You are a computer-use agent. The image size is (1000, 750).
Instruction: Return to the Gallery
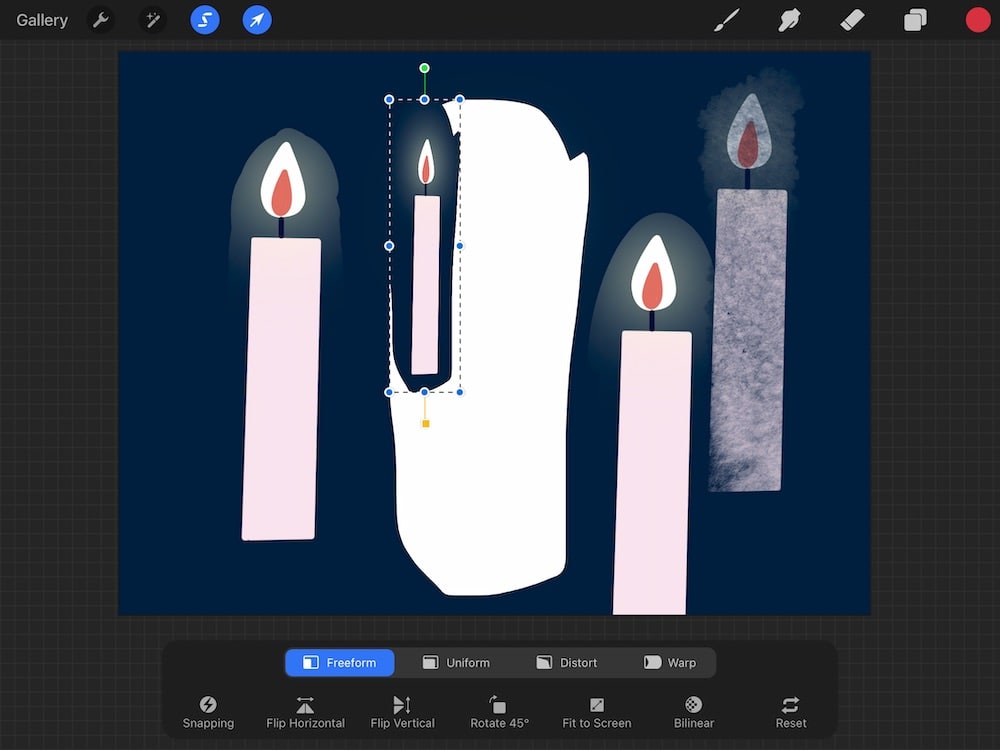[x=41, y=19]
